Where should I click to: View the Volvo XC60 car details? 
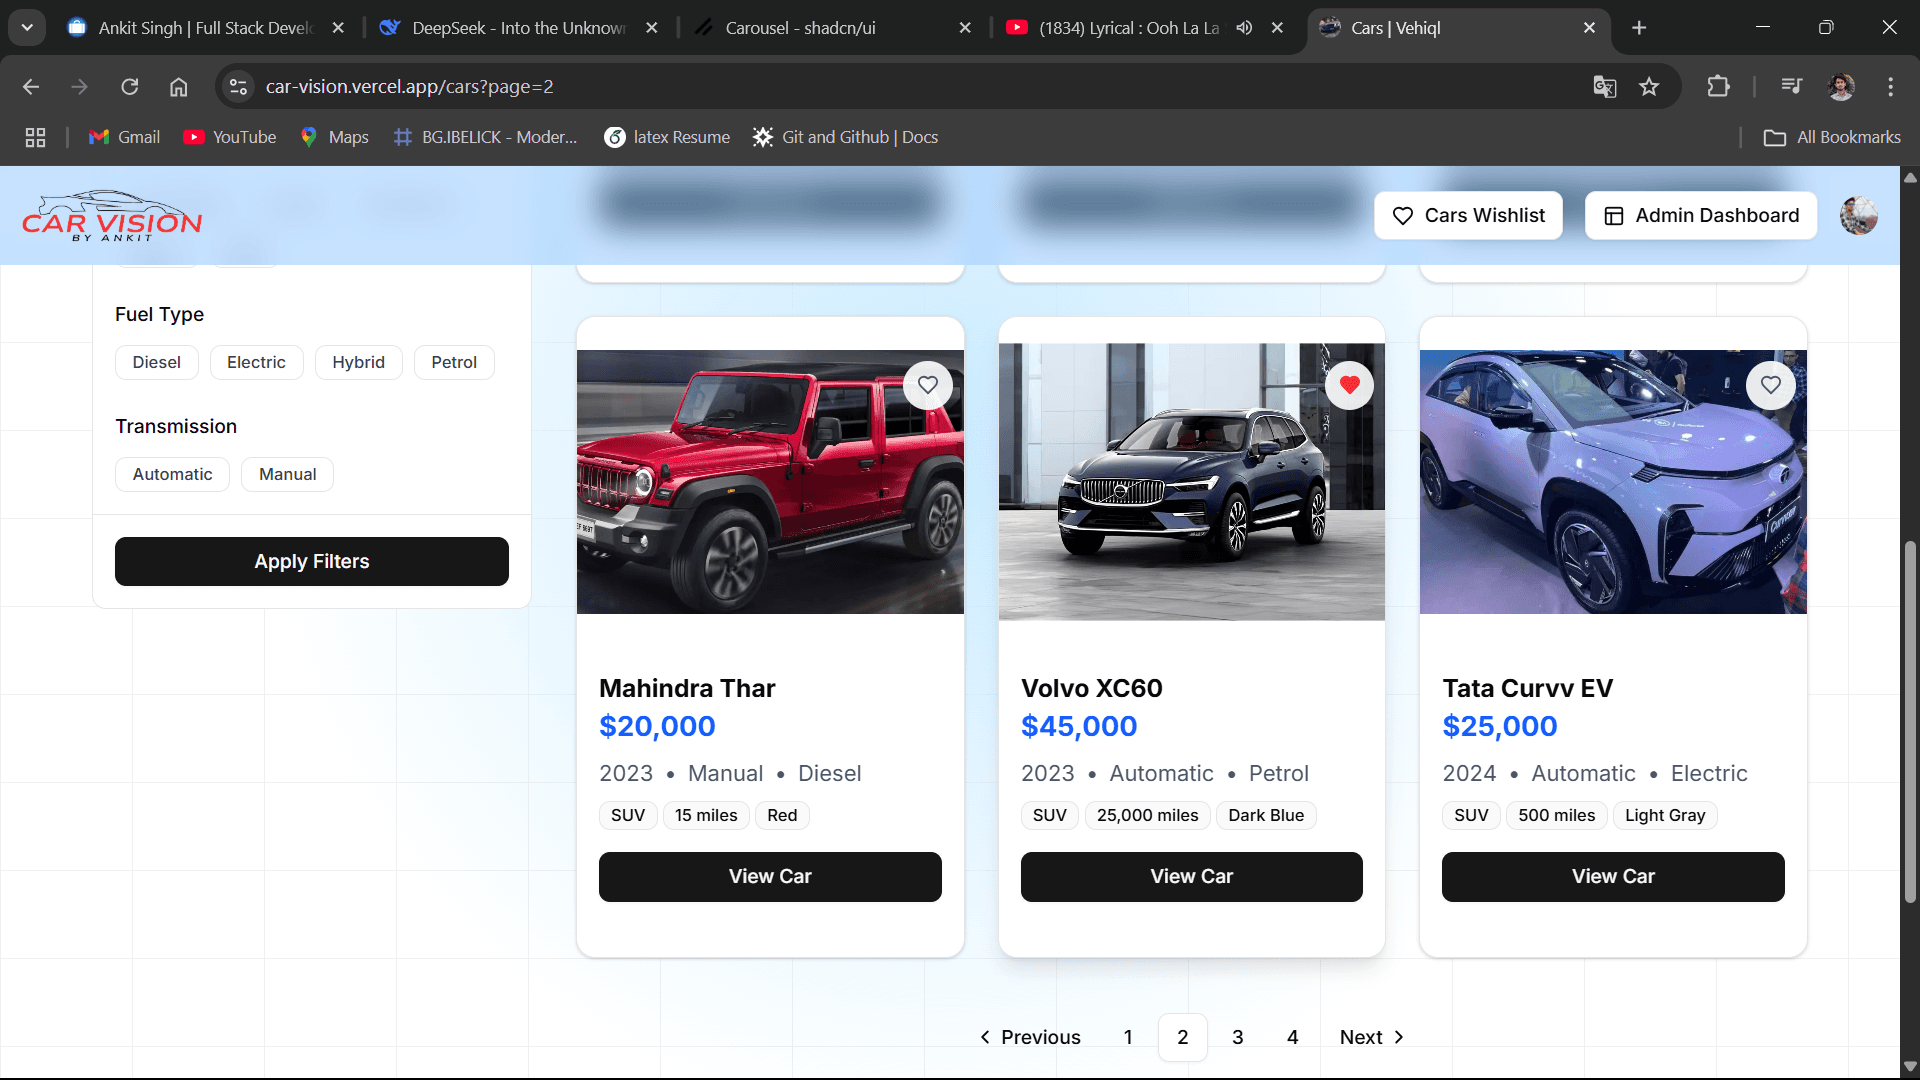pyautogui.click(x=1192, y=876)
